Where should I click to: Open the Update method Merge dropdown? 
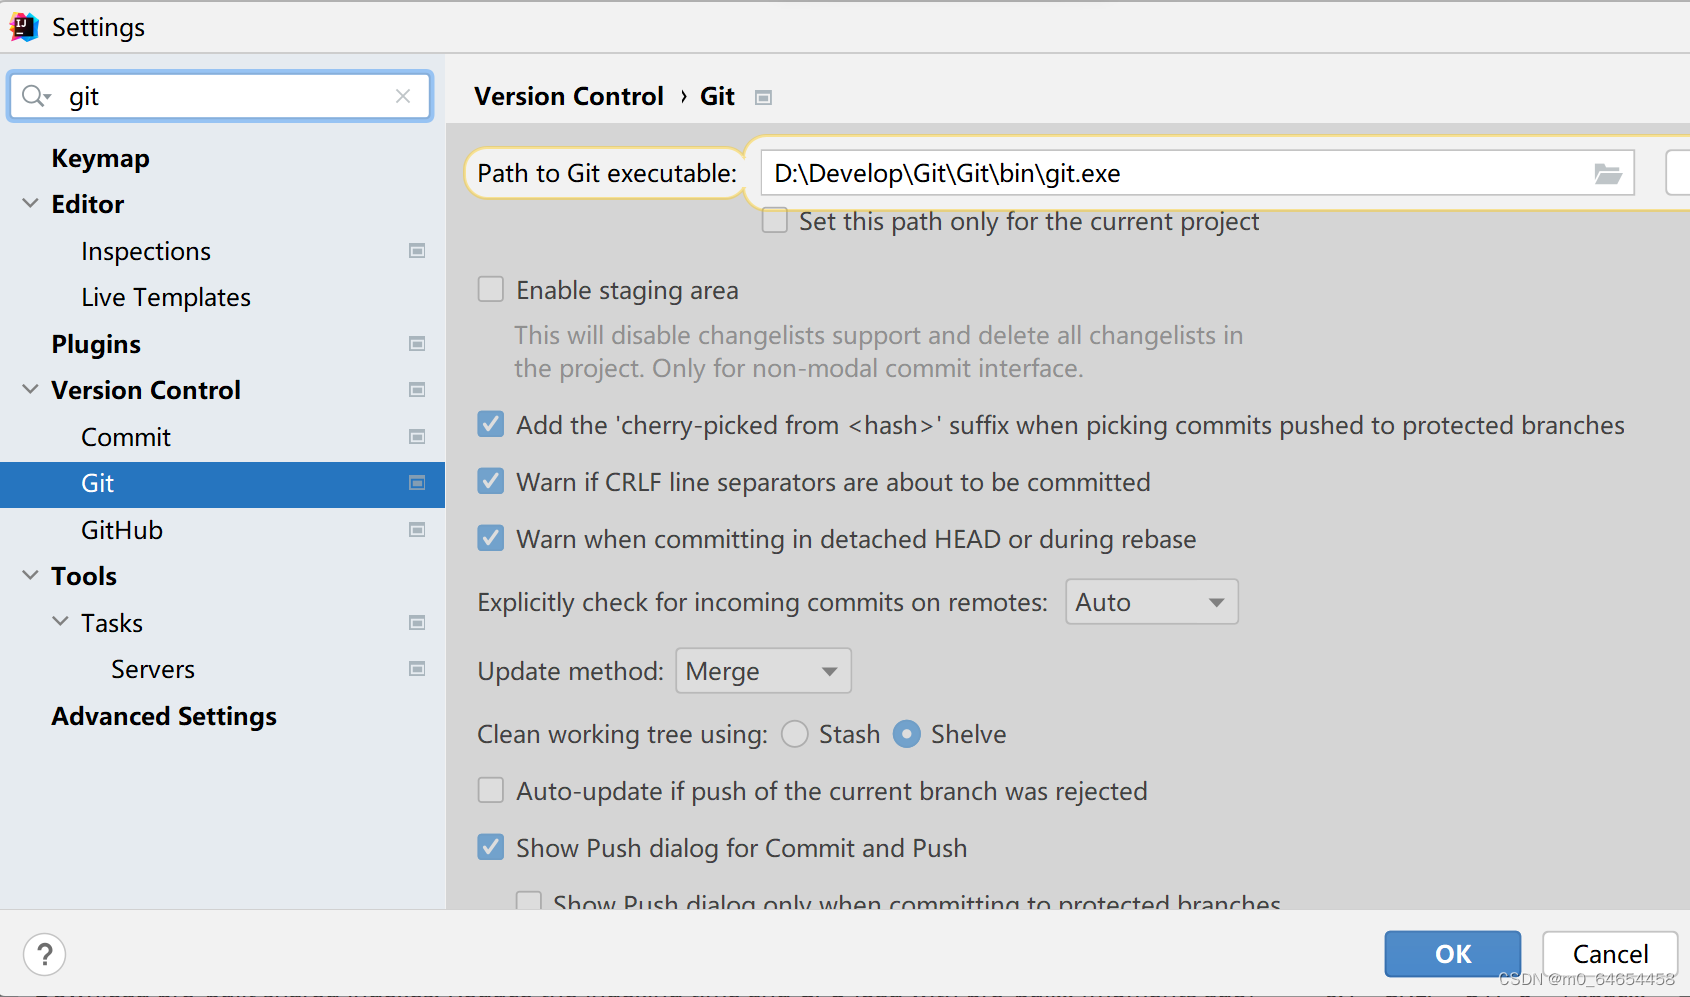(764, 671)
